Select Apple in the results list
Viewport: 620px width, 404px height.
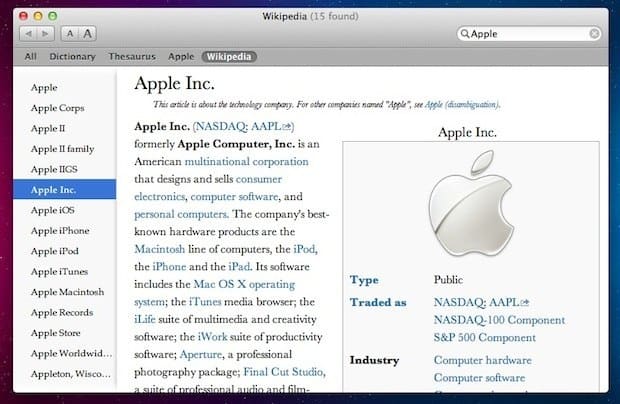(x=65, y=87)
